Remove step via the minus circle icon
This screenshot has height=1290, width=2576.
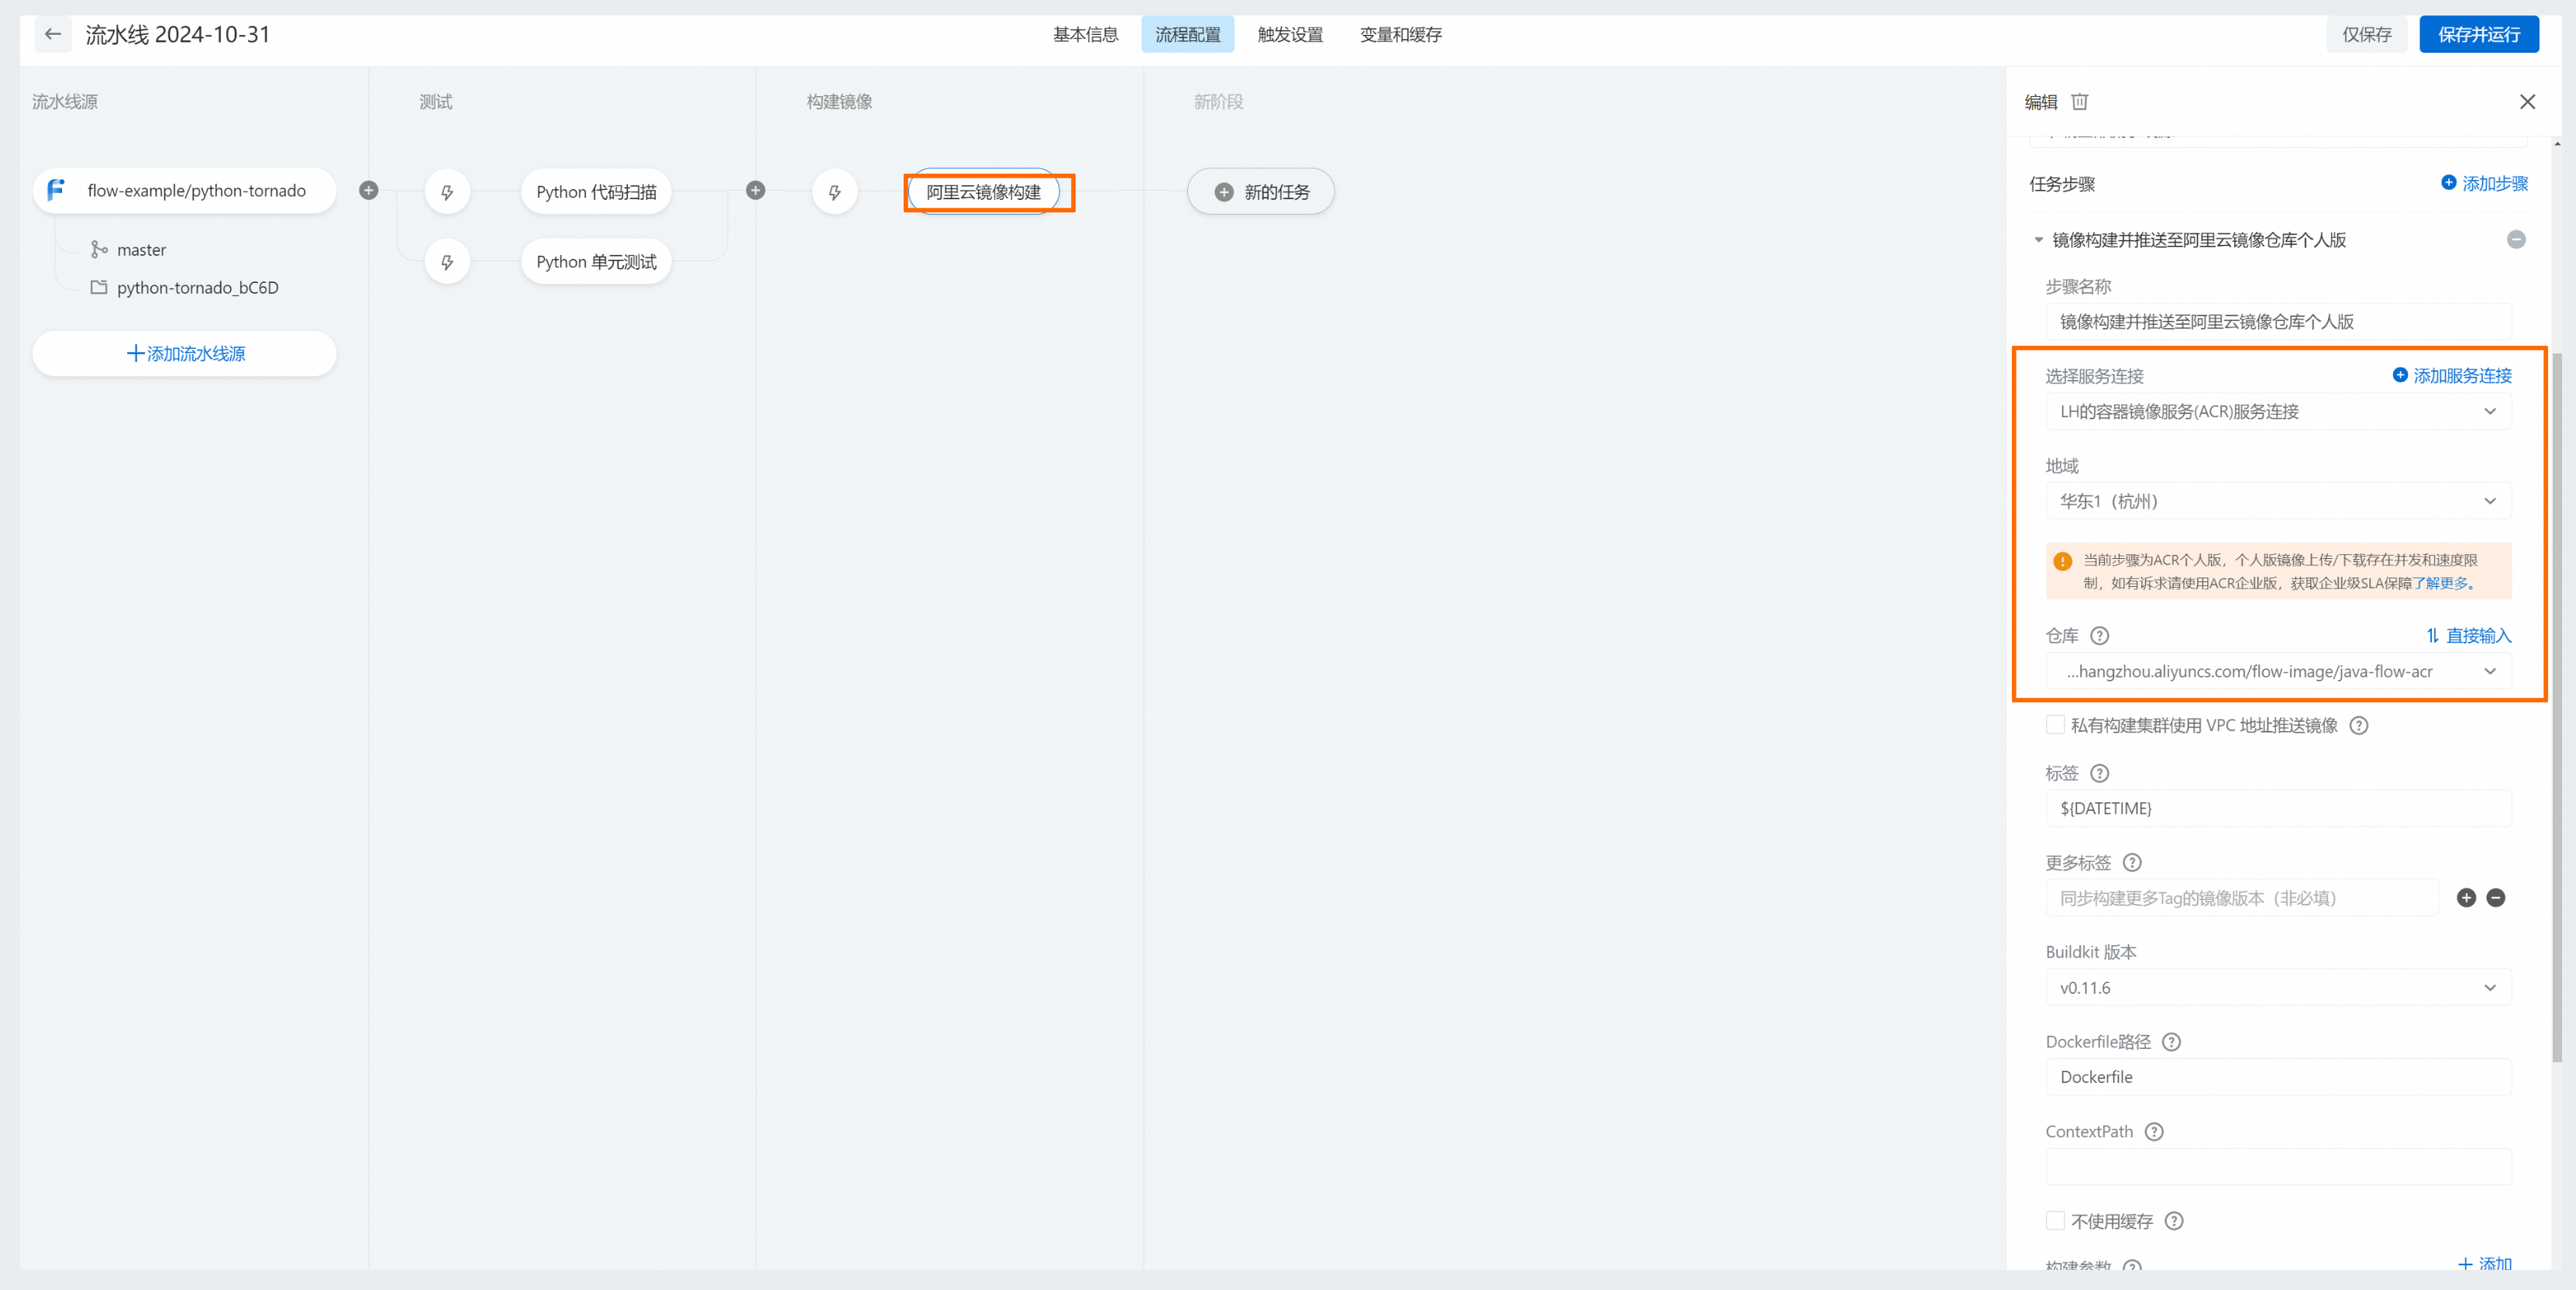[x=2516, y=239]
